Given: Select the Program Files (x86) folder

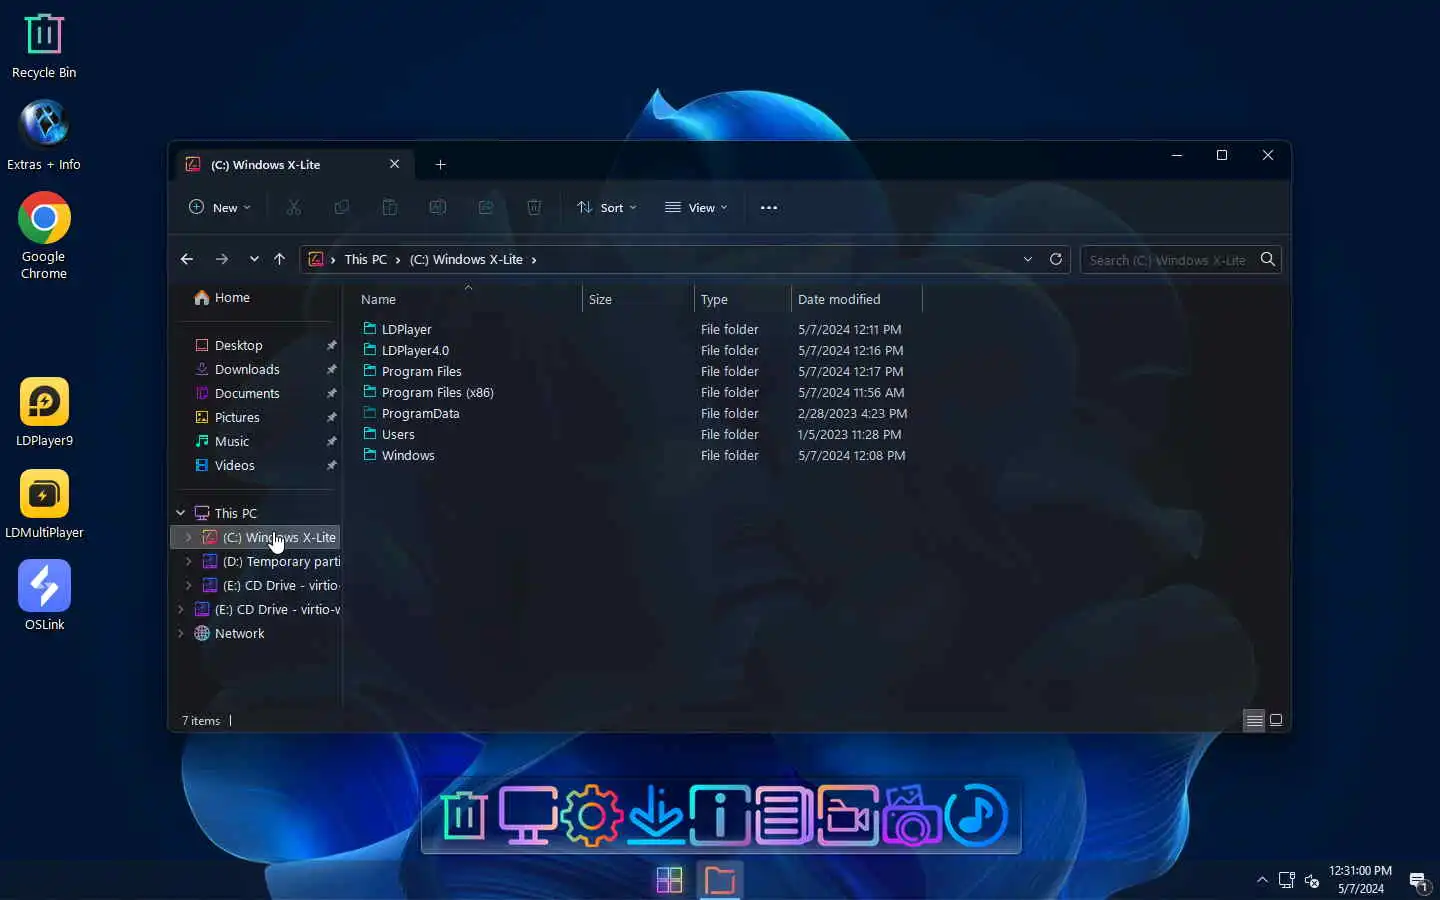Looking at the screenshot, I should [x=437, y=392].
